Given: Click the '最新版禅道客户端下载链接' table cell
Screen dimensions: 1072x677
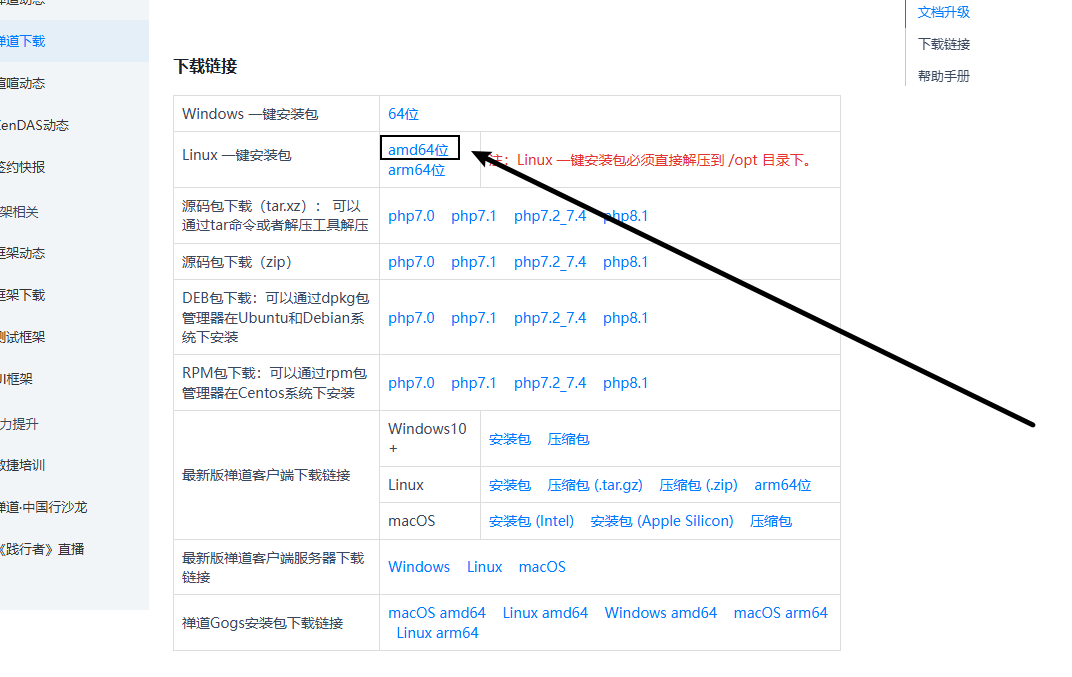Looking at the screenshot, I should [276, 475].
